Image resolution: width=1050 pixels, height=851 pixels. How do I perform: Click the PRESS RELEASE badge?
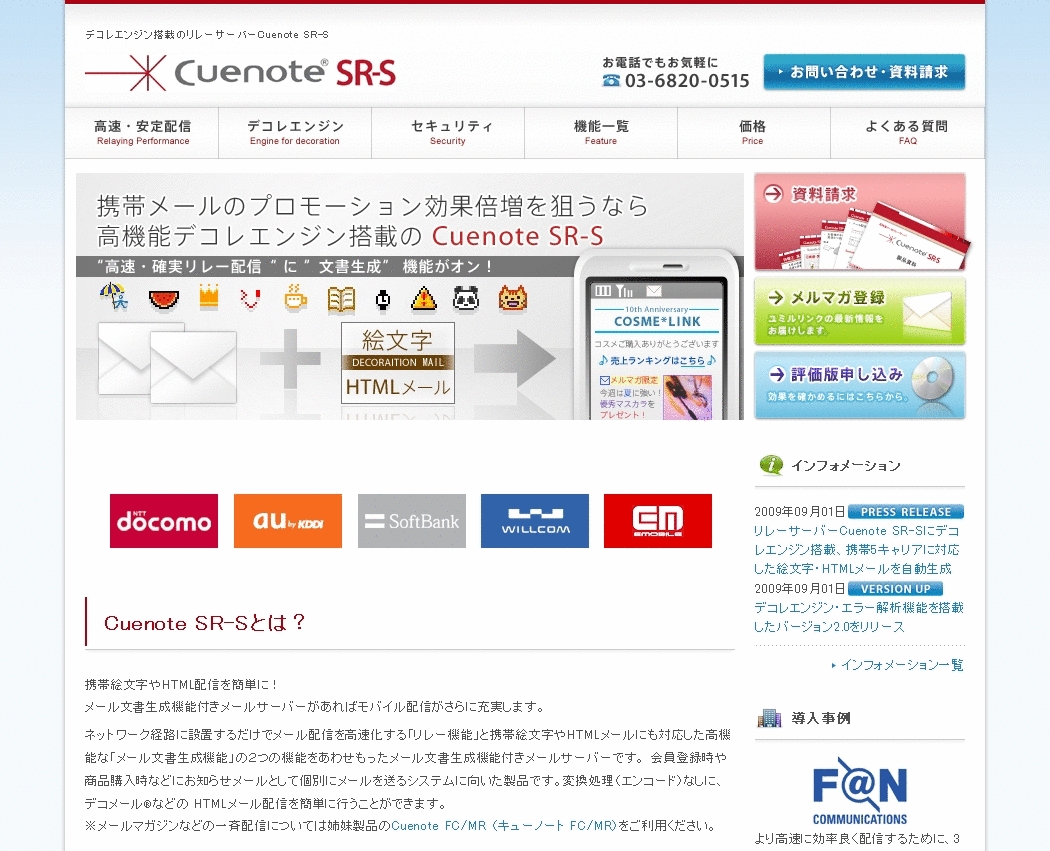[906, 512]
